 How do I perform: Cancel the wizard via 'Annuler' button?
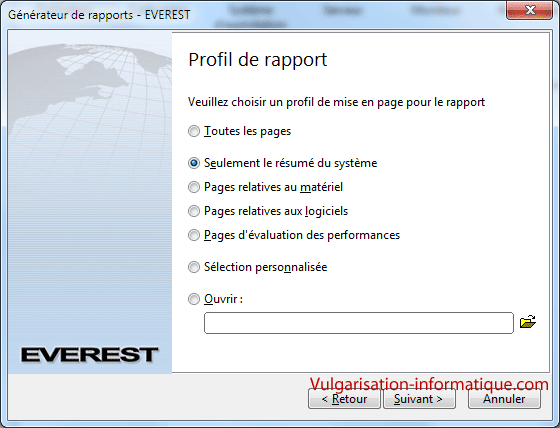tap(504, 399)
